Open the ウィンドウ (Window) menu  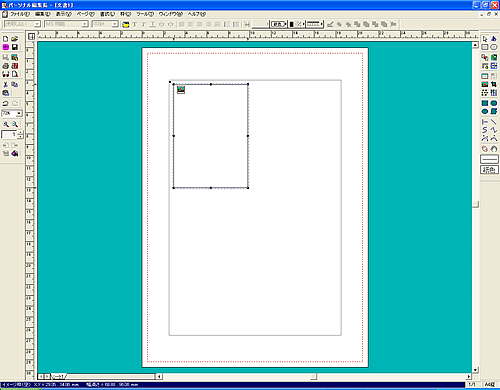[x=171, y=14]
